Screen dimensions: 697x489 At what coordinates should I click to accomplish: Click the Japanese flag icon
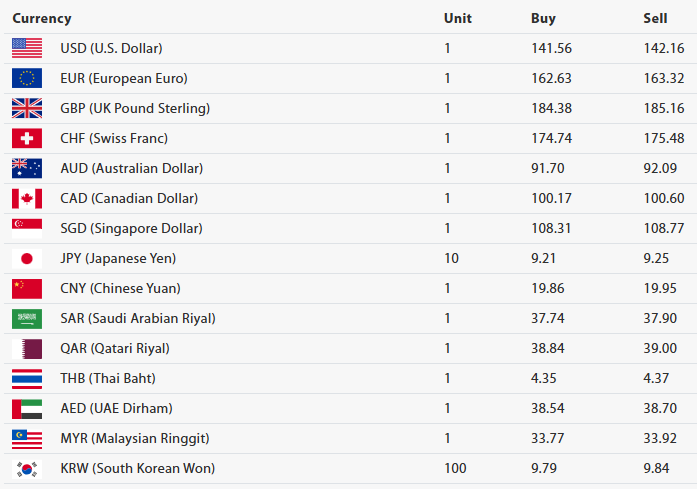[27, 258]
